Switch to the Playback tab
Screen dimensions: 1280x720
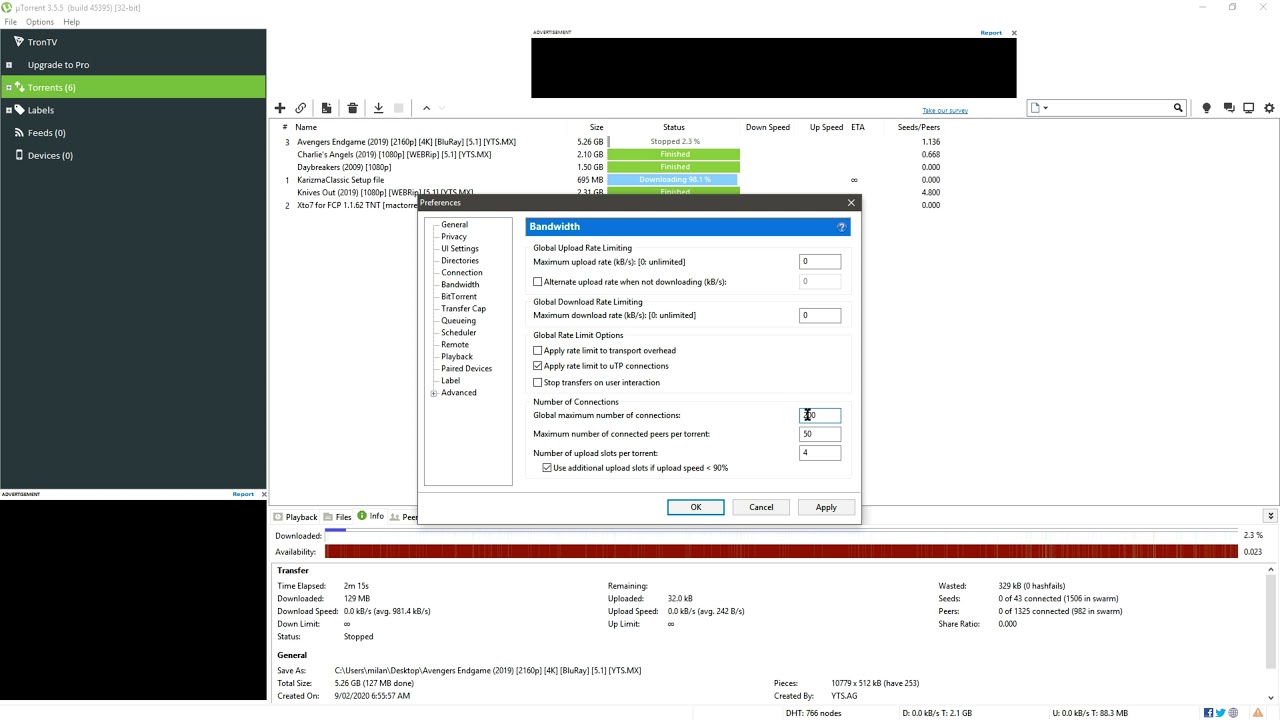click(296, 517)
